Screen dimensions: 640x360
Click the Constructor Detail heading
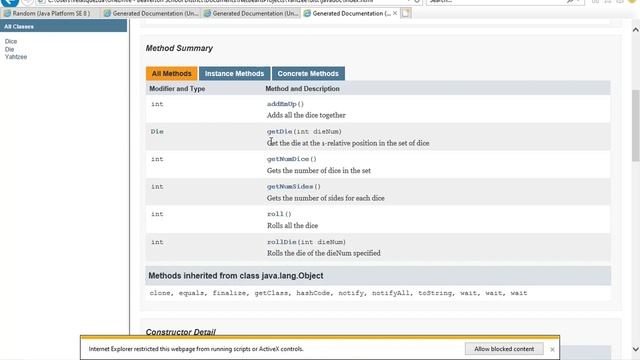(180, 332)
